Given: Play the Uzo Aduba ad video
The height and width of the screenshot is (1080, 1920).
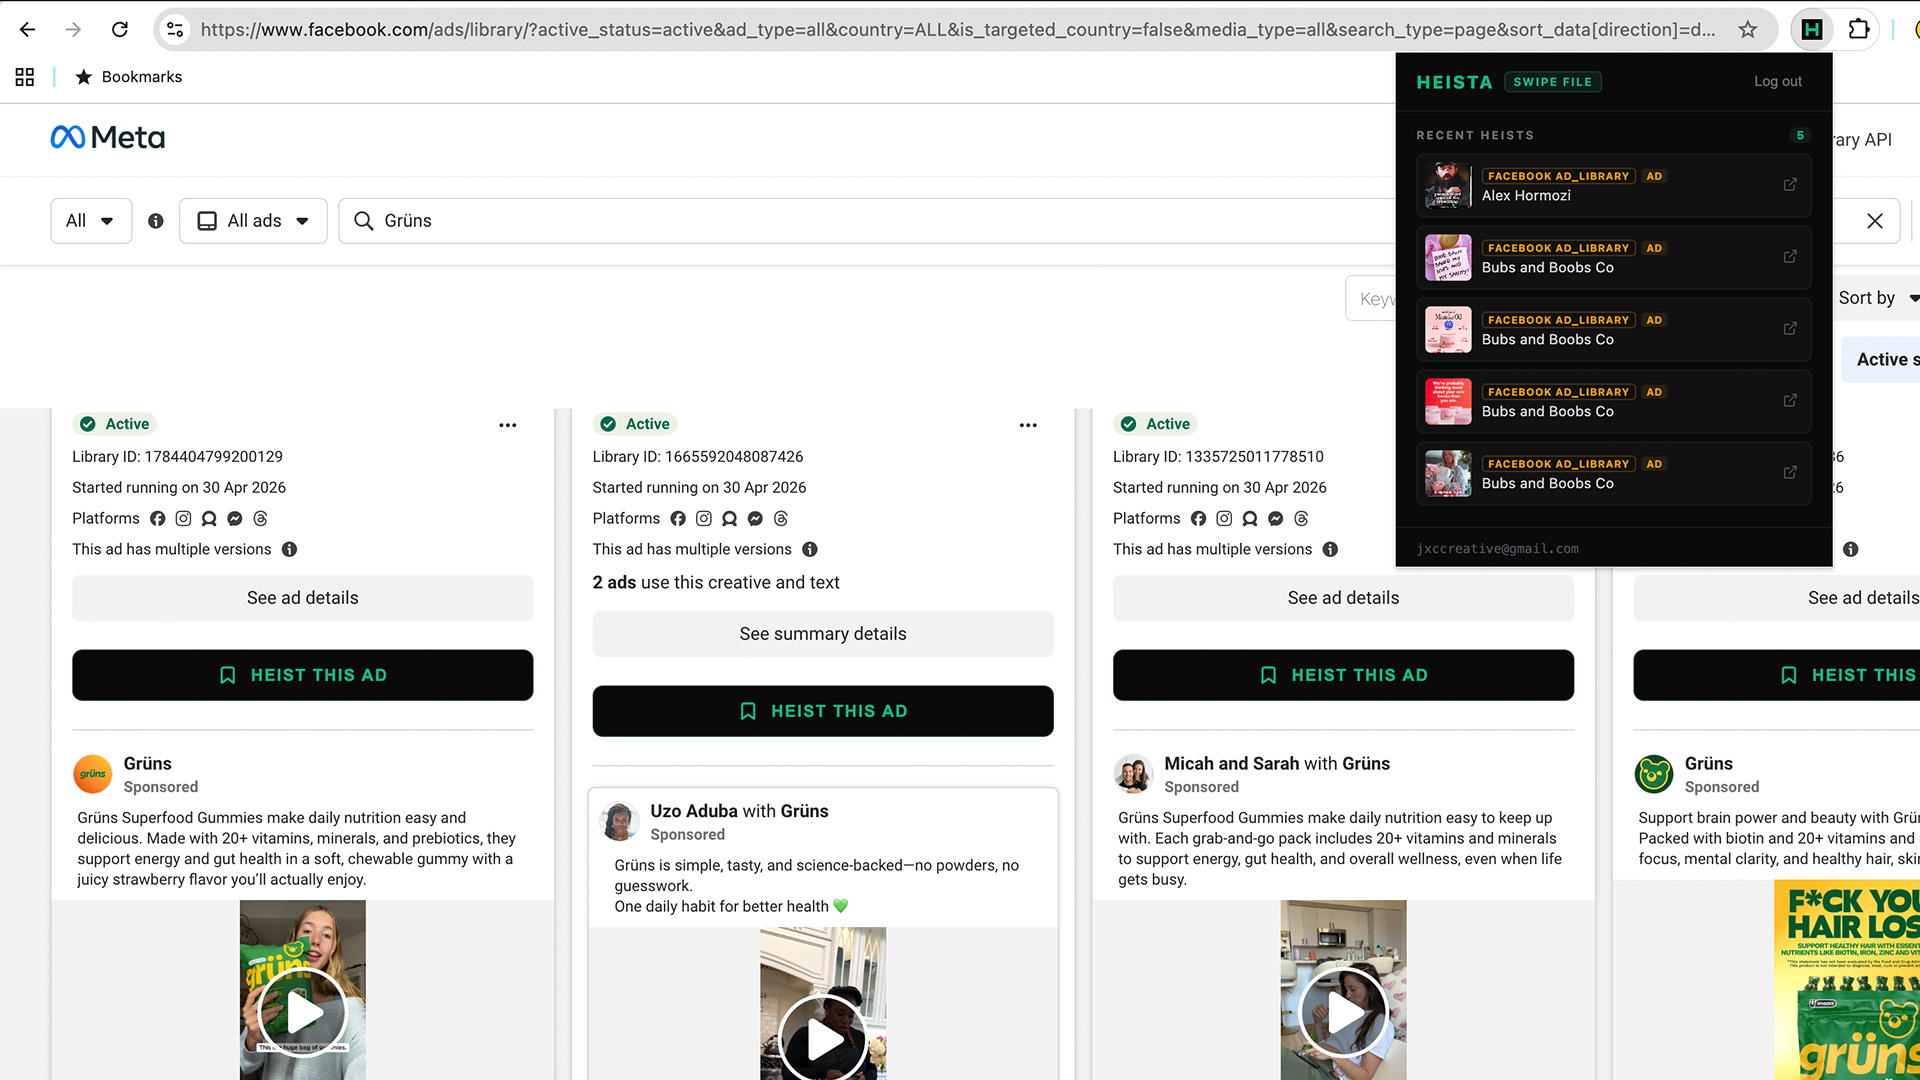Looking at the screenshot, I should [x=823, y=1039].
